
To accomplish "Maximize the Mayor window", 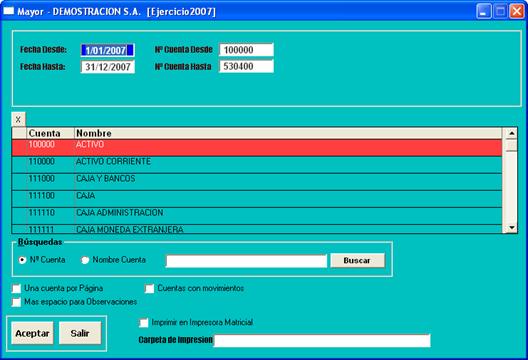I will (500, 11).
